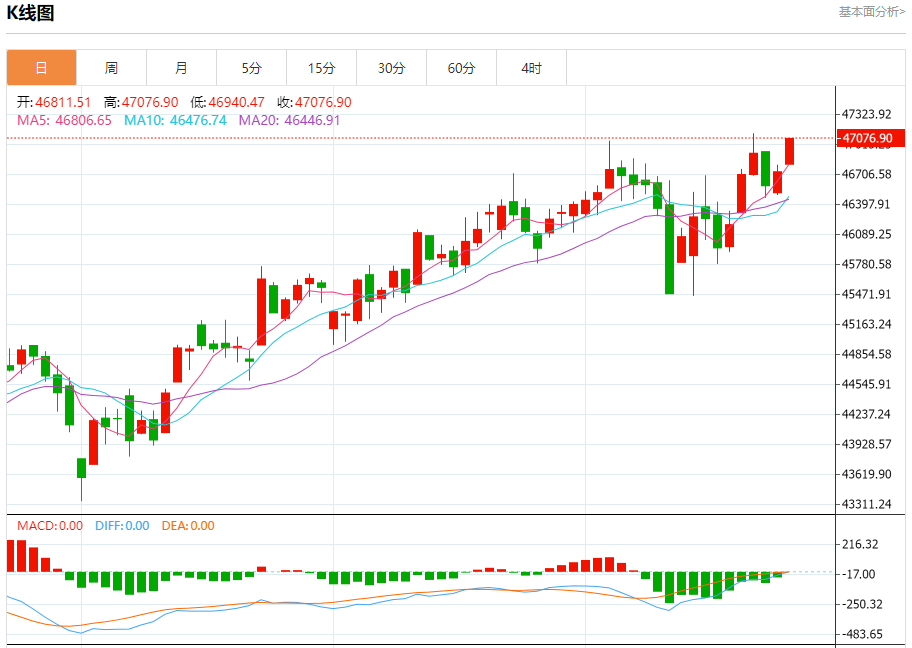Click the 43311.24 price axis label
The height and width of the screenshot is (648, 912).
[867, 504]
